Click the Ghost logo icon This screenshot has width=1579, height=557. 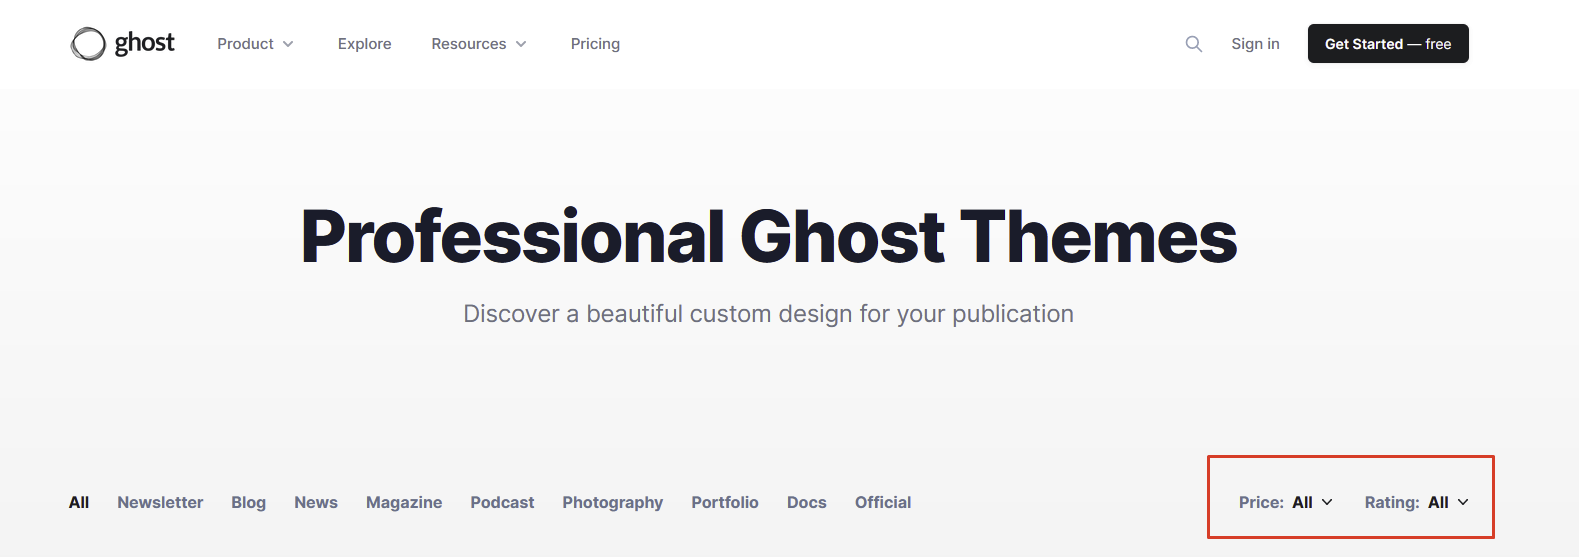tap(88, 44)
